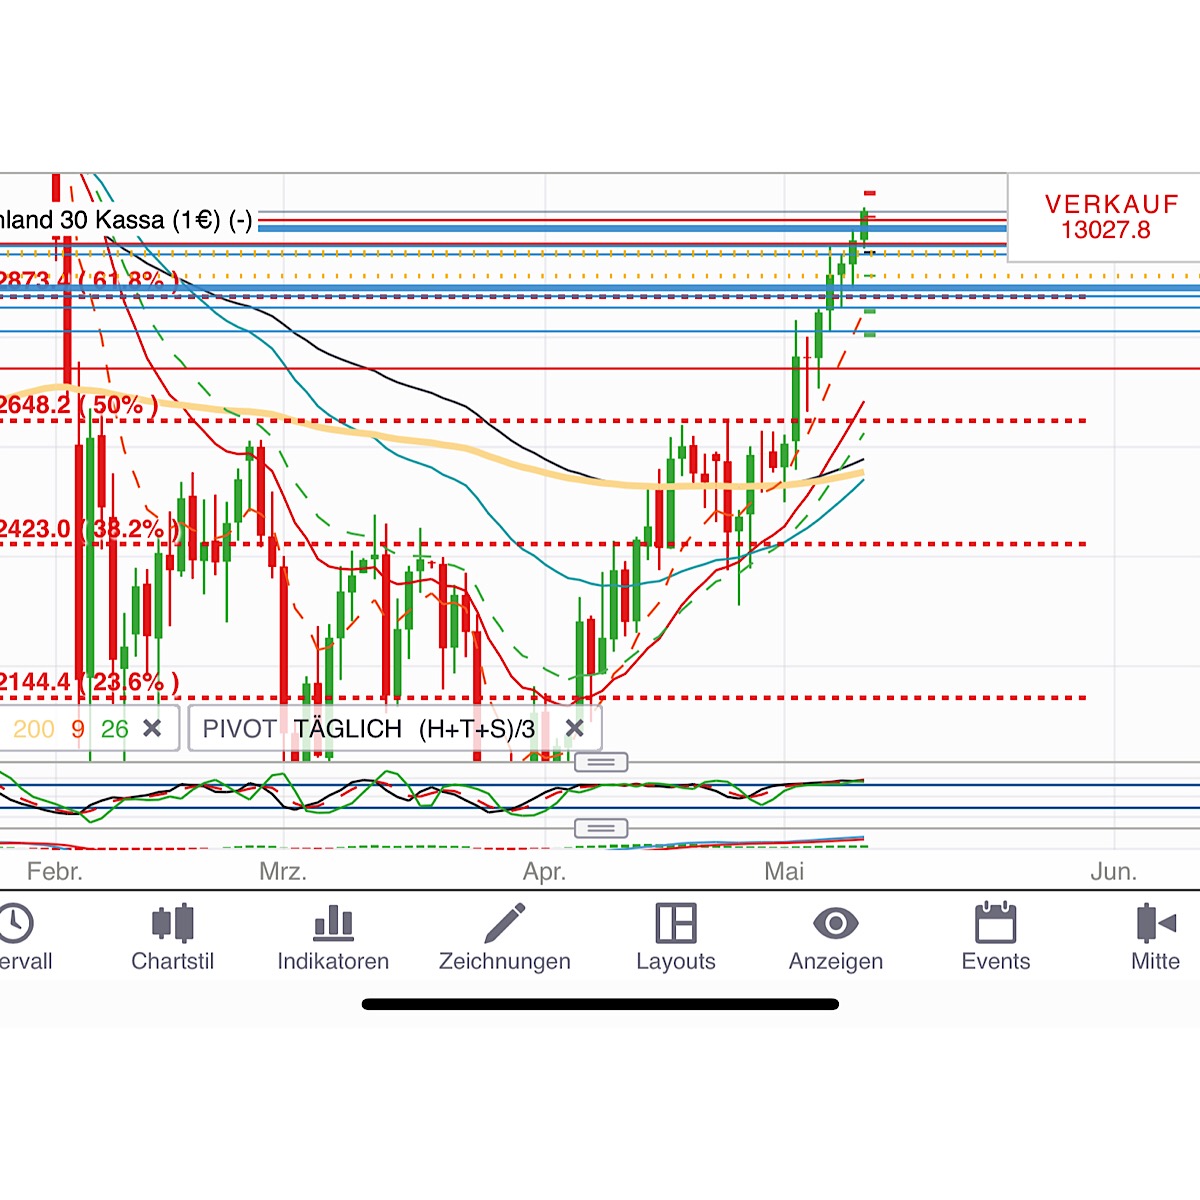Expand the oscillator panel via upper grip handle

601,762
